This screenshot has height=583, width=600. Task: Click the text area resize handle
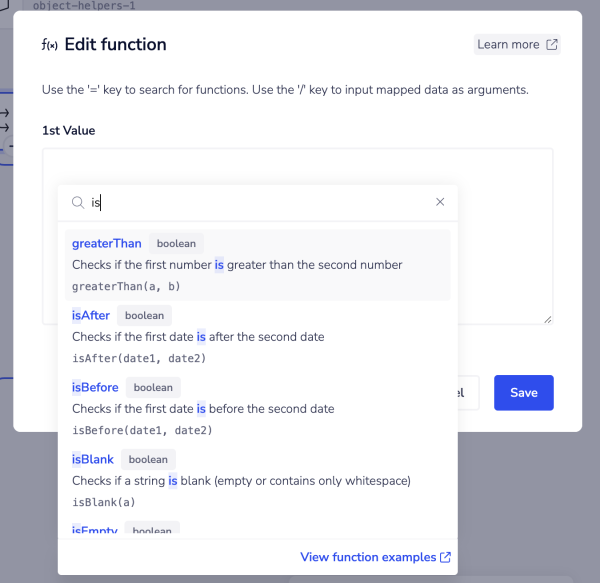tap(547, 319)
